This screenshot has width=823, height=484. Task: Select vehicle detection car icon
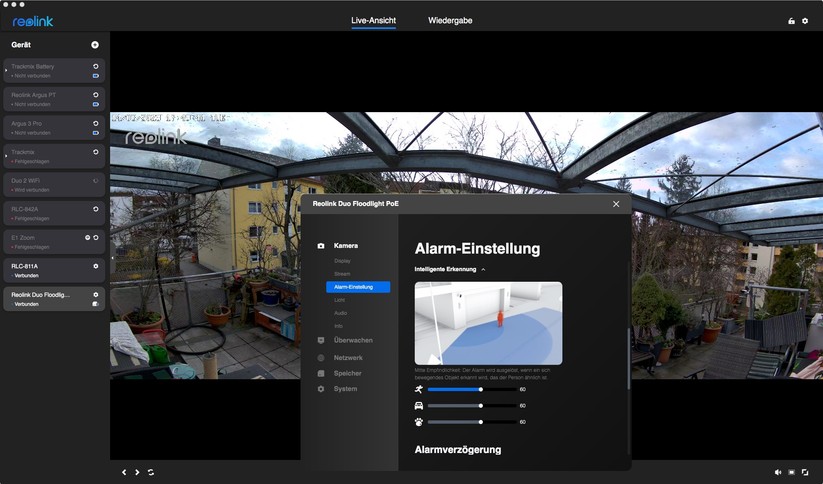pyautogui.click(x=419, y=406)
